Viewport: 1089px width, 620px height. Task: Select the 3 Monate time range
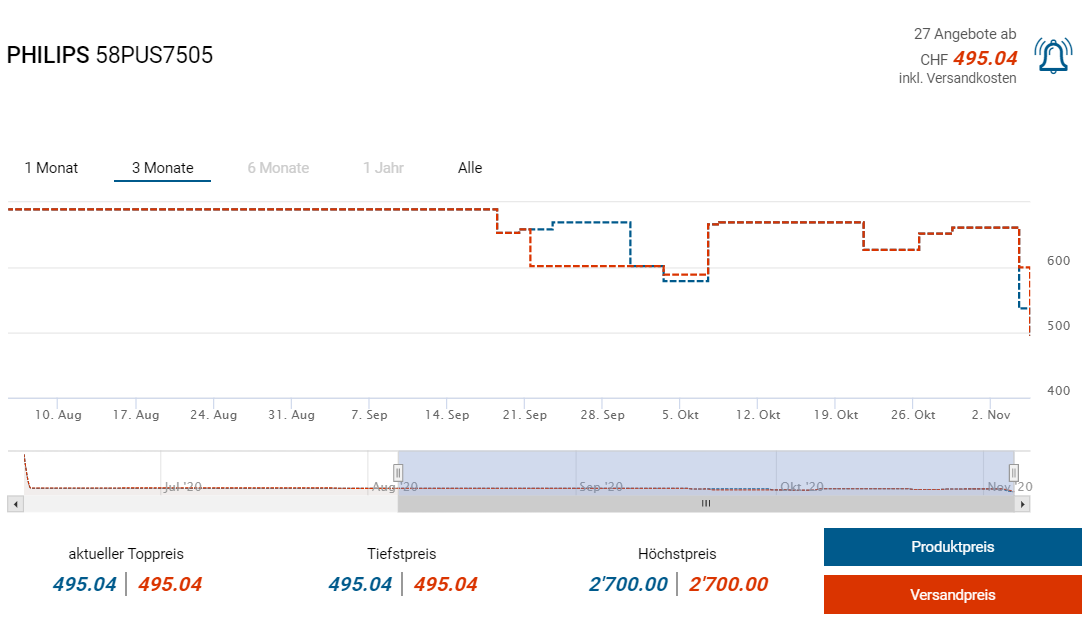click(x=163, y=168)
